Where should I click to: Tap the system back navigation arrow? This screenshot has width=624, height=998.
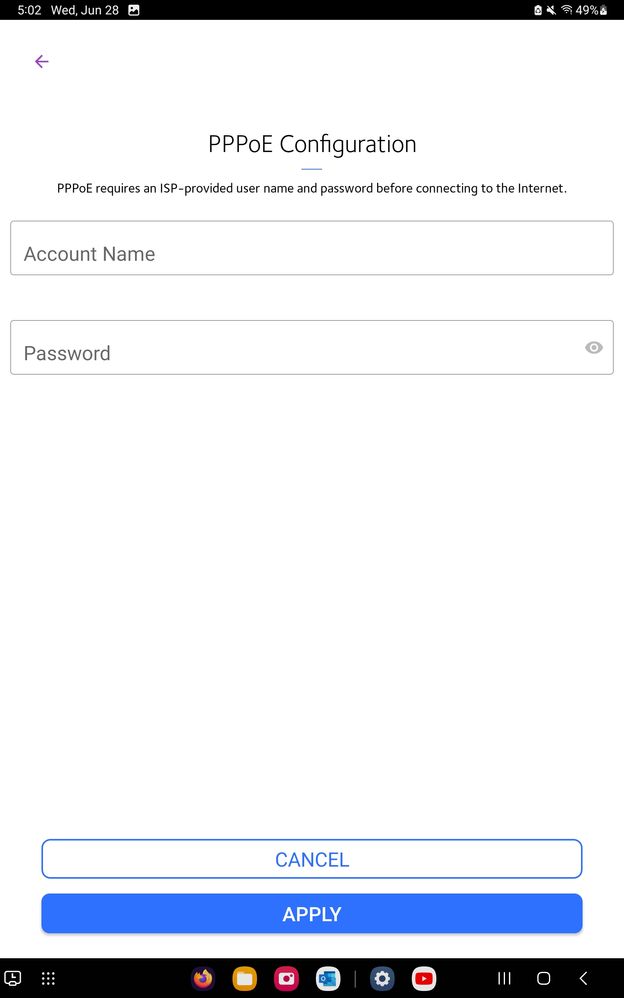[x=583, y=978]
